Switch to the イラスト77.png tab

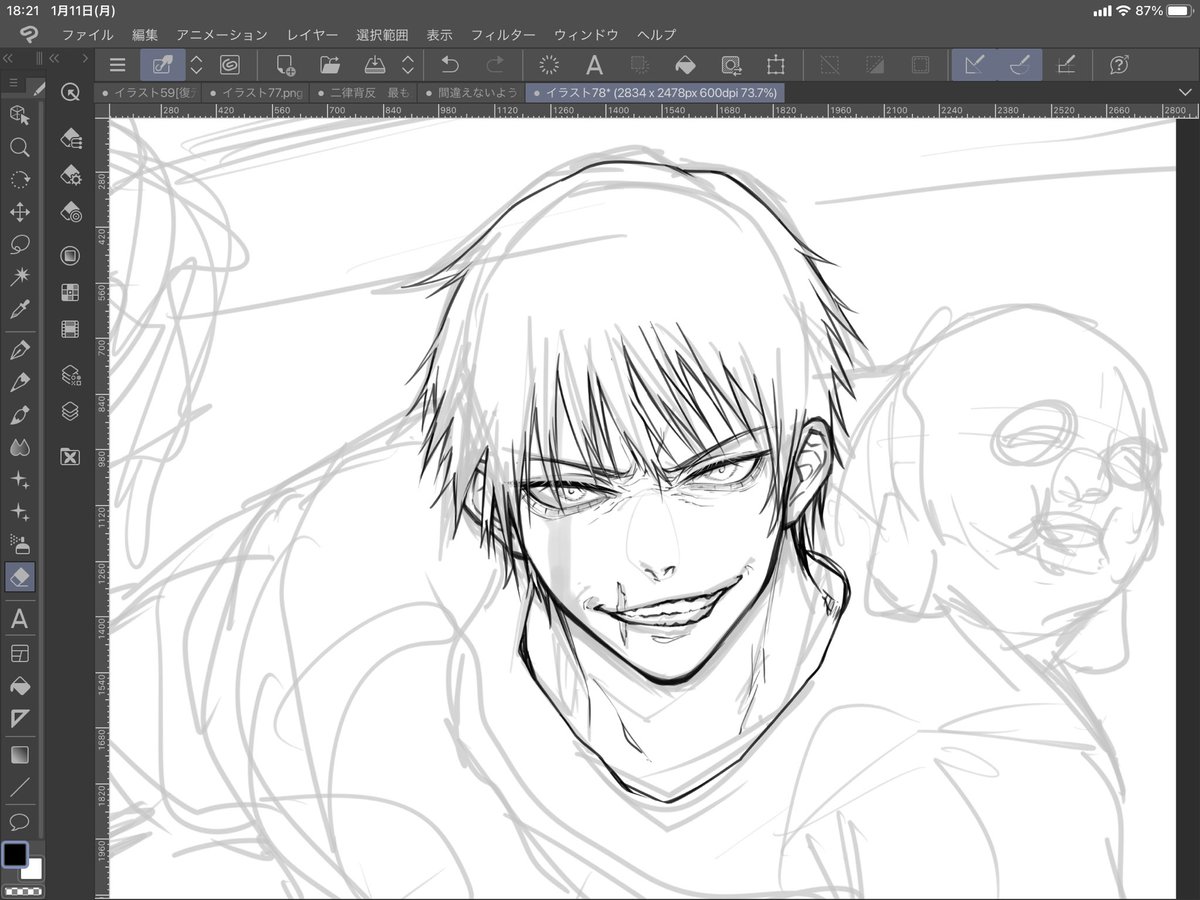tap(257, 92)
